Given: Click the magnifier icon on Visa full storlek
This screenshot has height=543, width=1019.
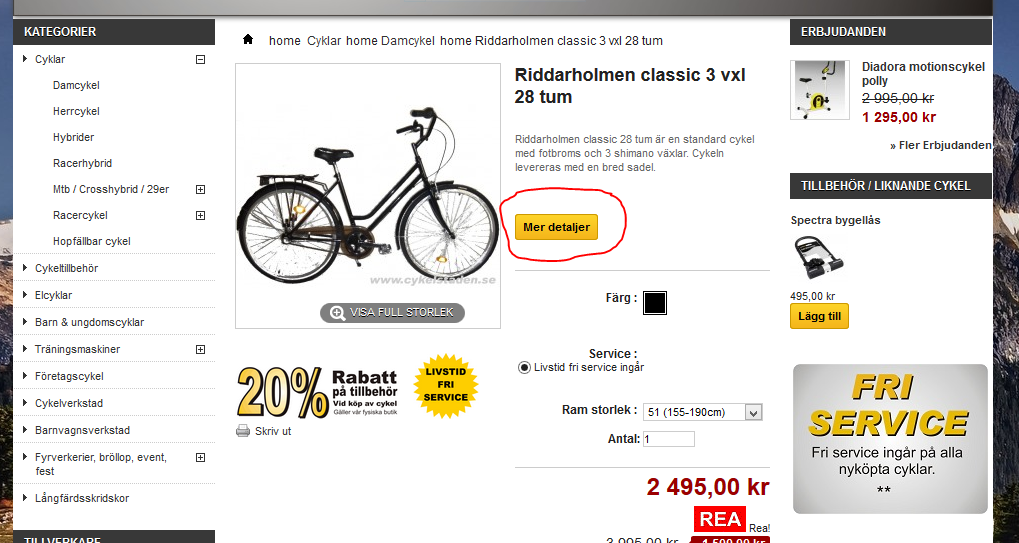Looking at the screenshot, I should (337, 313).
